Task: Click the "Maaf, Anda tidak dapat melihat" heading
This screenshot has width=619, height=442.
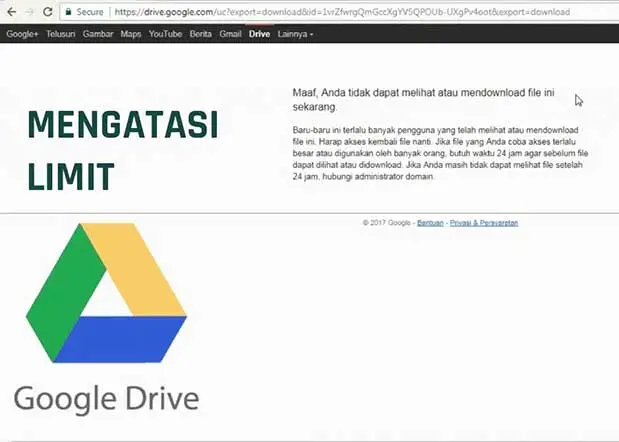Action: (x=423, y=99)
